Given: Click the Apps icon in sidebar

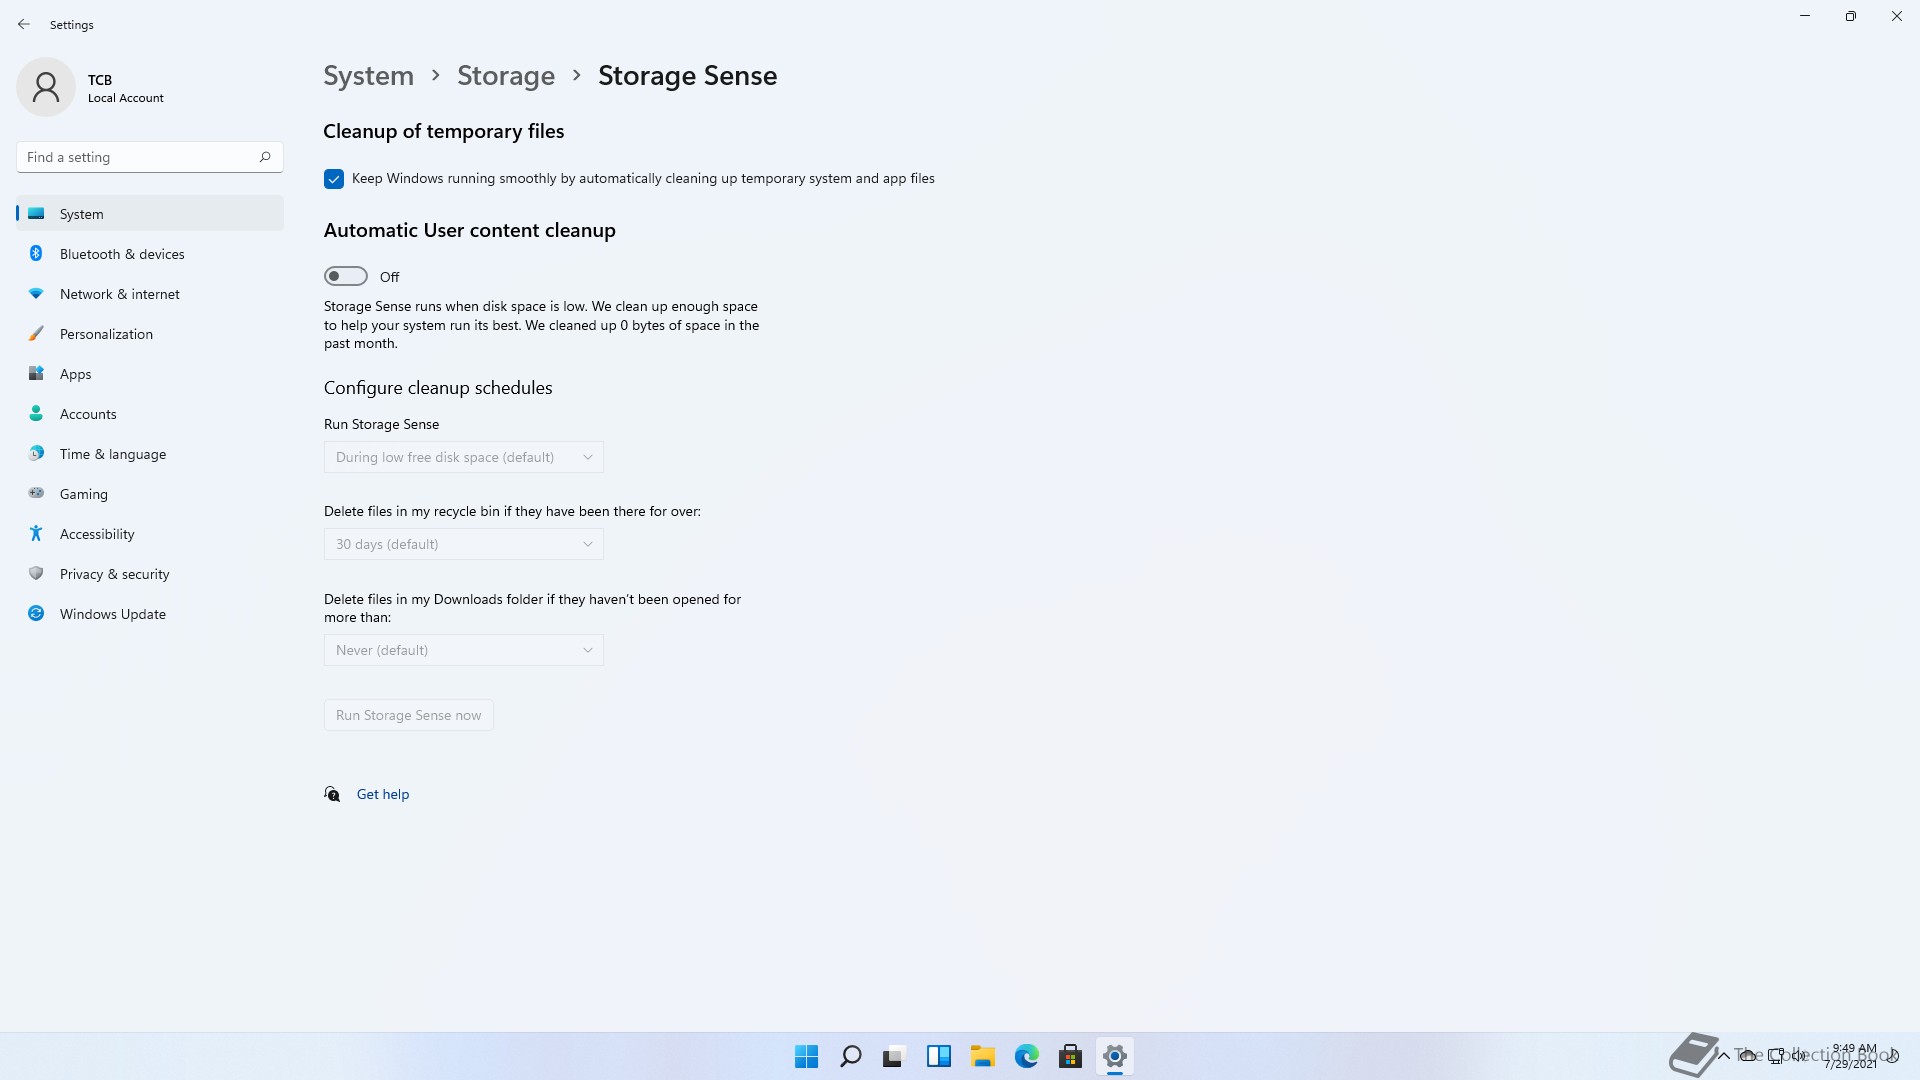Looking at the screenshot, I should point(36,374).
